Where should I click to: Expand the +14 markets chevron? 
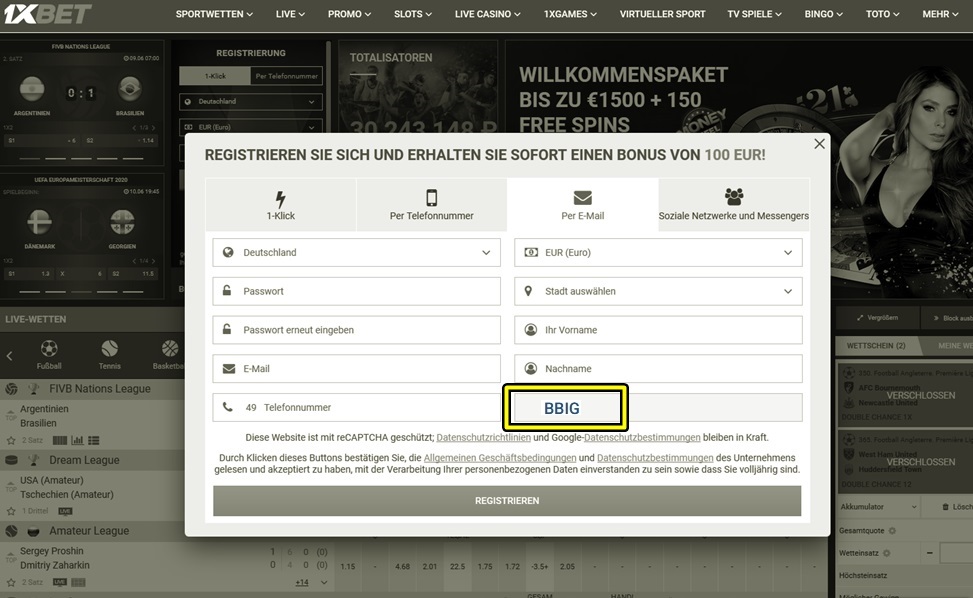click(x=324, y=582)
